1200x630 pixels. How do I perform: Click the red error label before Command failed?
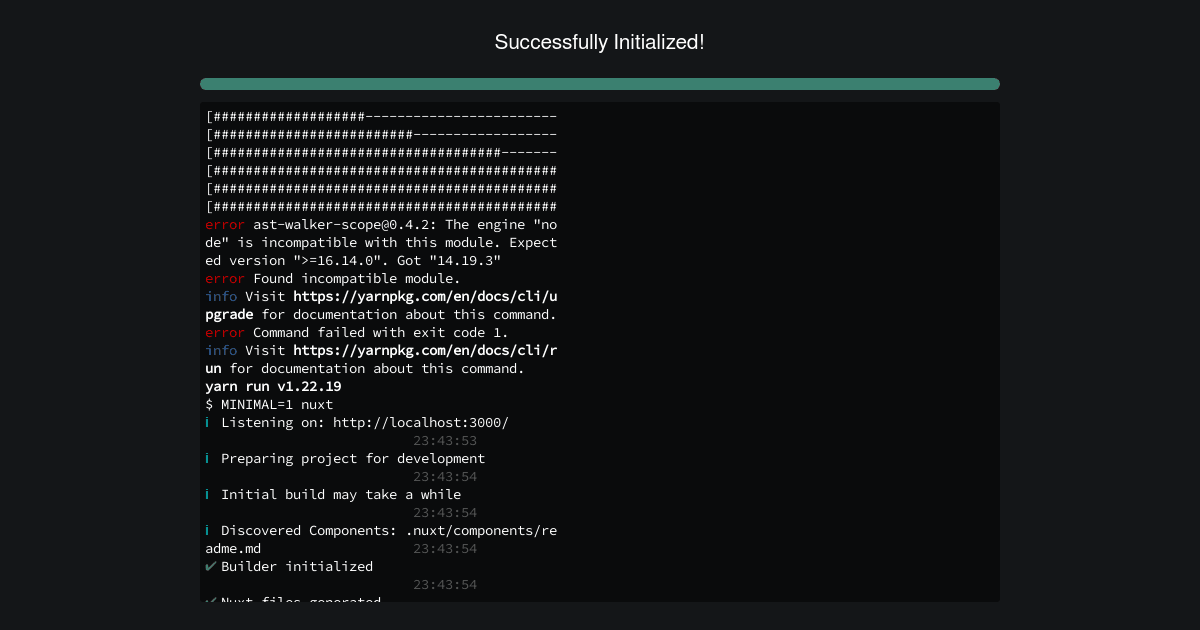coord(225,332)
